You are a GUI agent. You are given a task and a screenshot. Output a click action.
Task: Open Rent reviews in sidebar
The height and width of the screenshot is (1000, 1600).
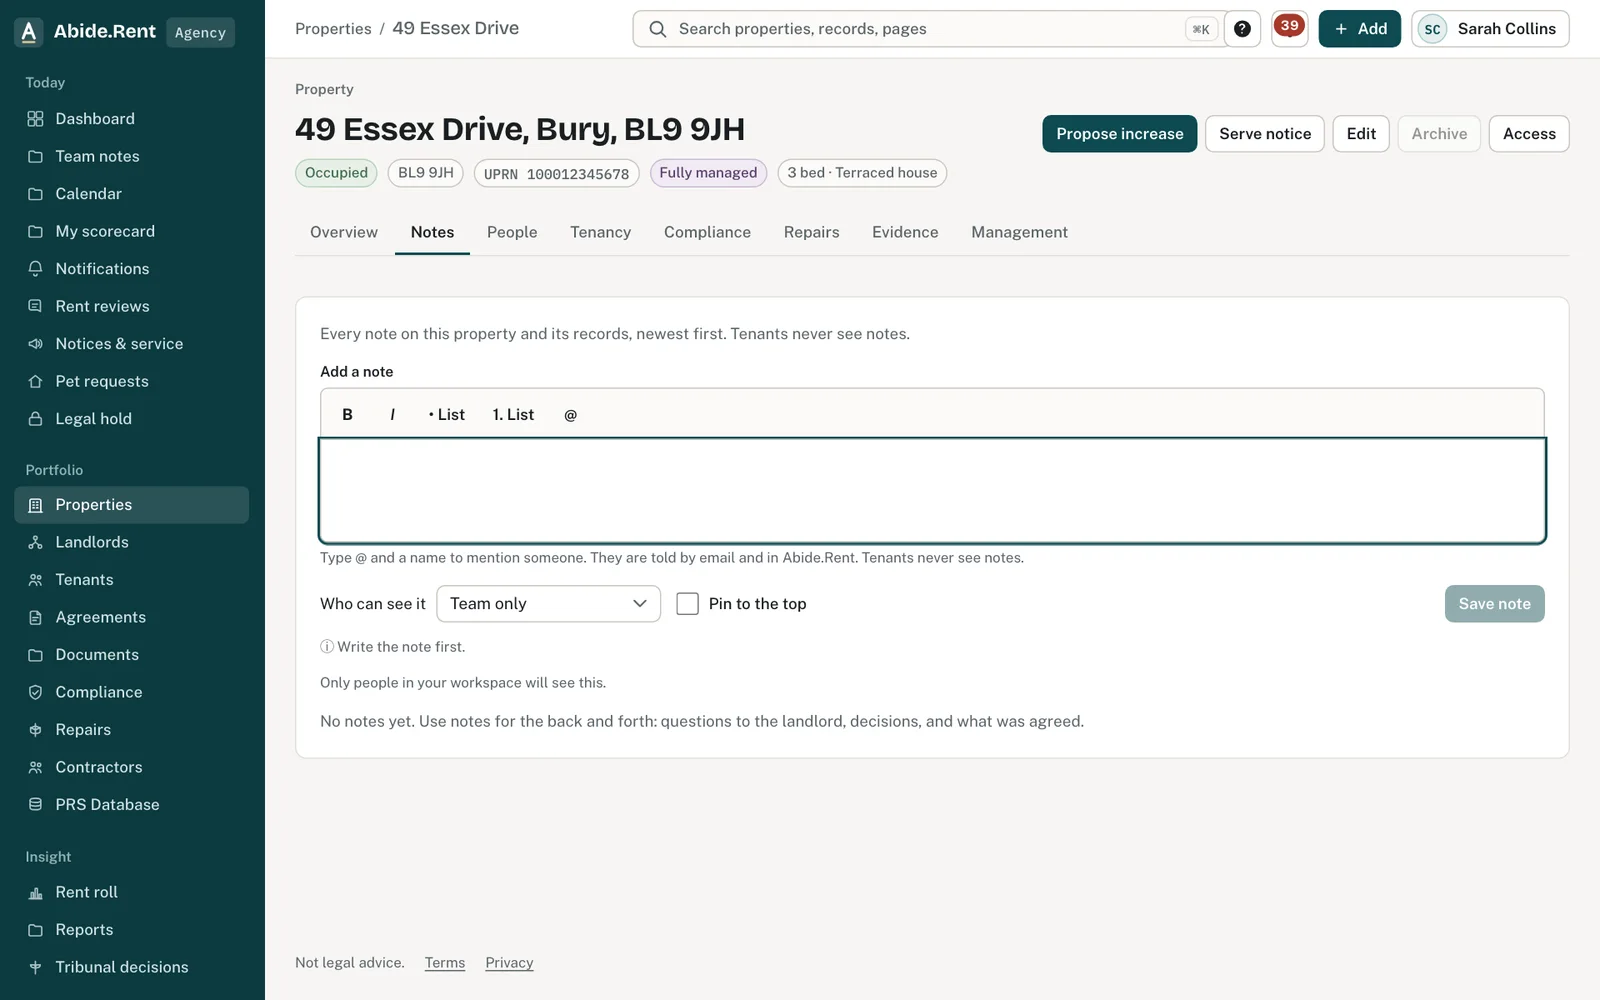click(x=132, y=306)
